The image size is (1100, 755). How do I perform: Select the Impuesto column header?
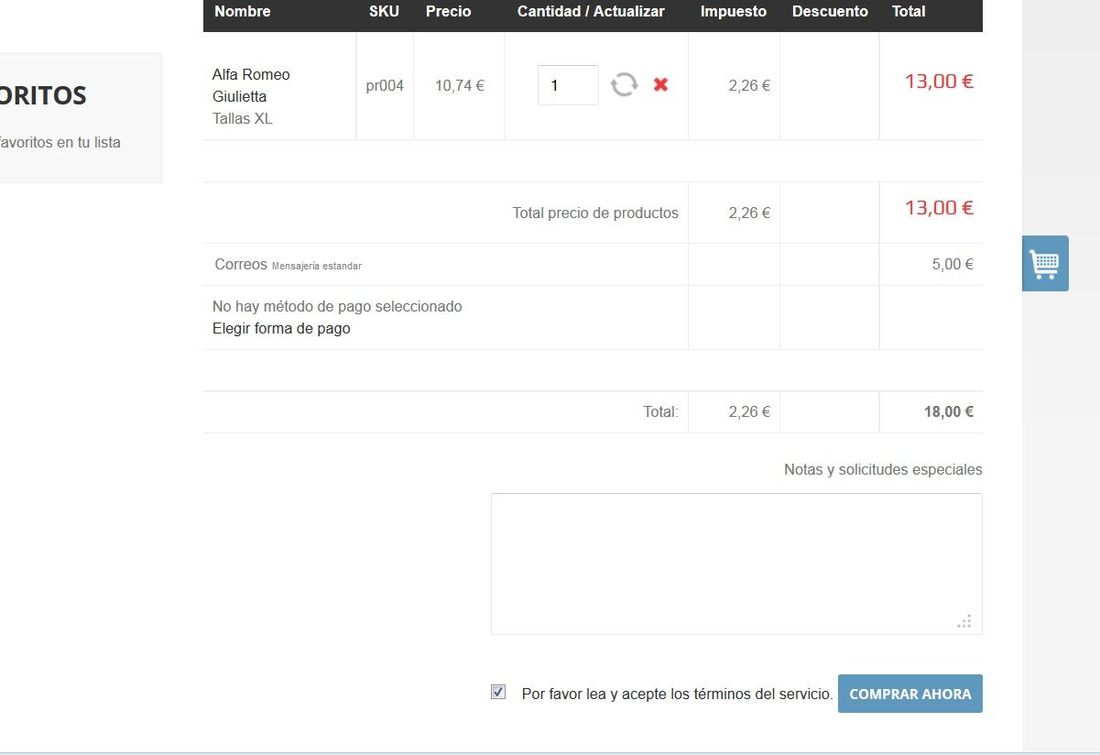[x=733, y=11]
